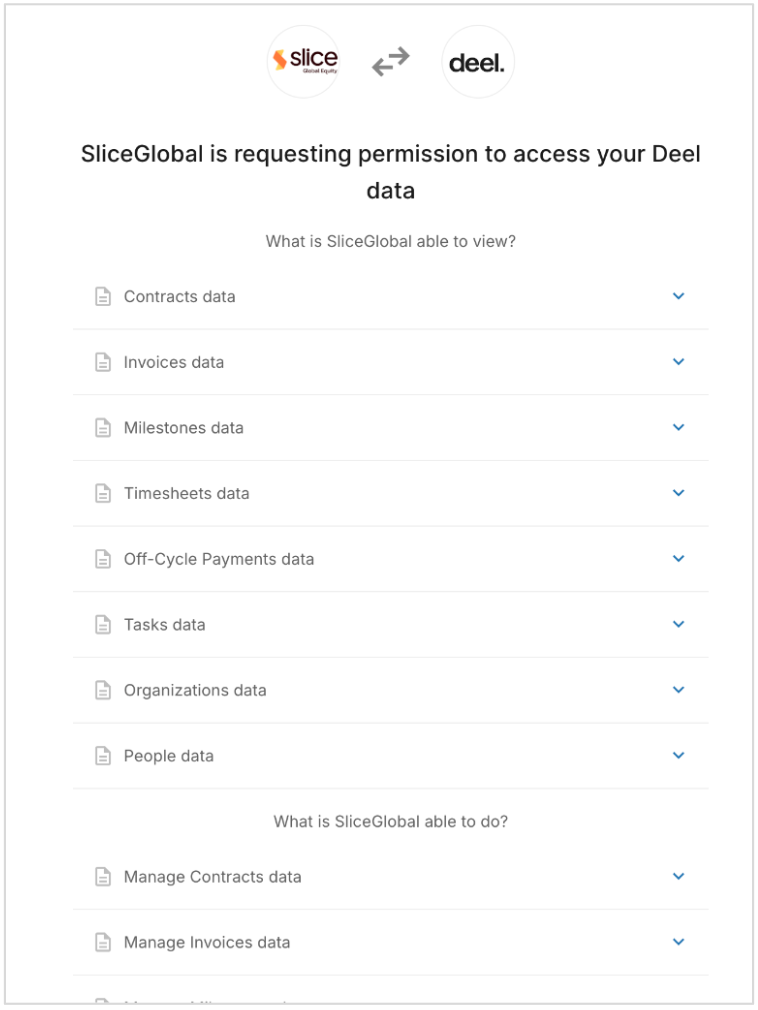Screen dimensions: 758x1010
Task: Expand the Invoices data chevron
Action: (679, 362)
